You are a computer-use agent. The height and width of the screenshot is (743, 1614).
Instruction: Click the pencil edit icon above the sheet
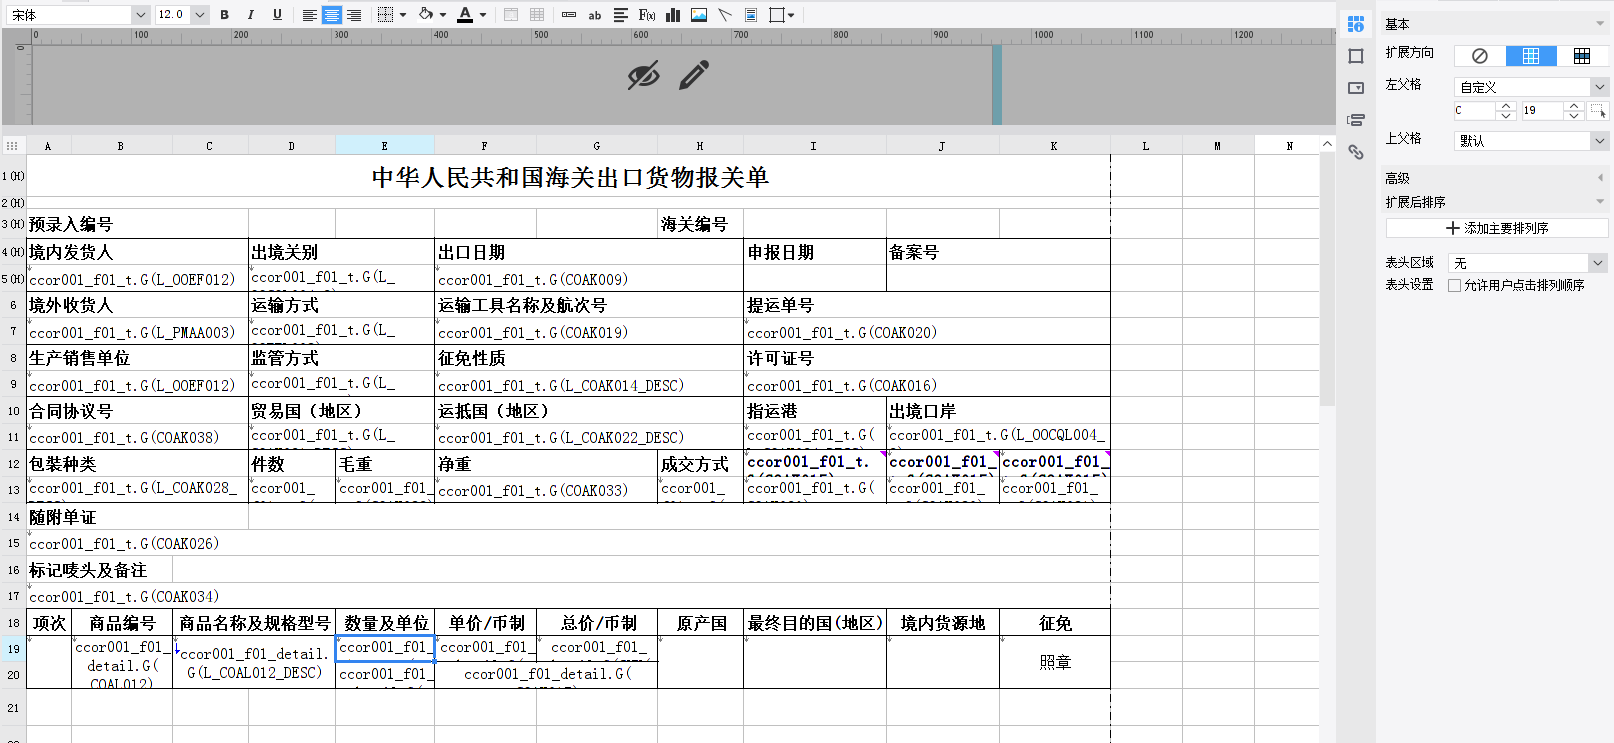(694, 75)
